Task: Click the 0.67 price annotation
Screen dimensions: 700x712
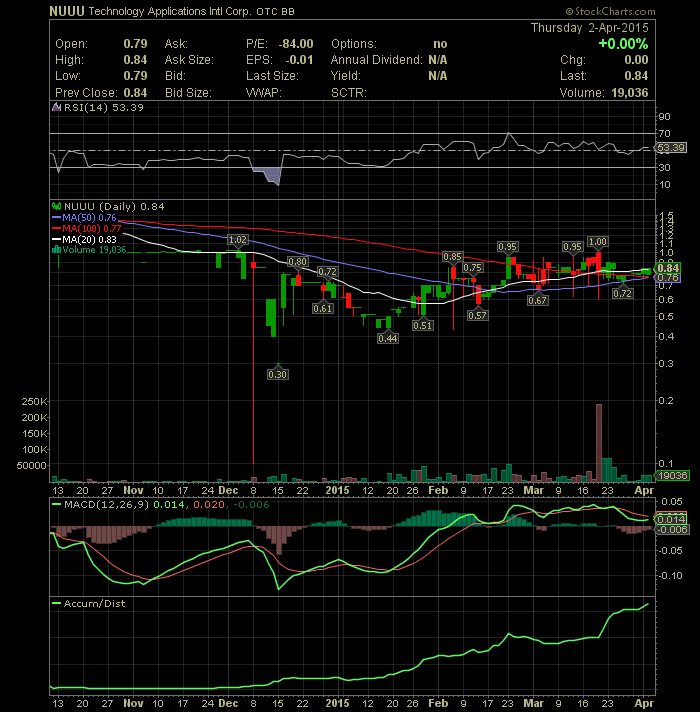Action: tap(537, 301)
